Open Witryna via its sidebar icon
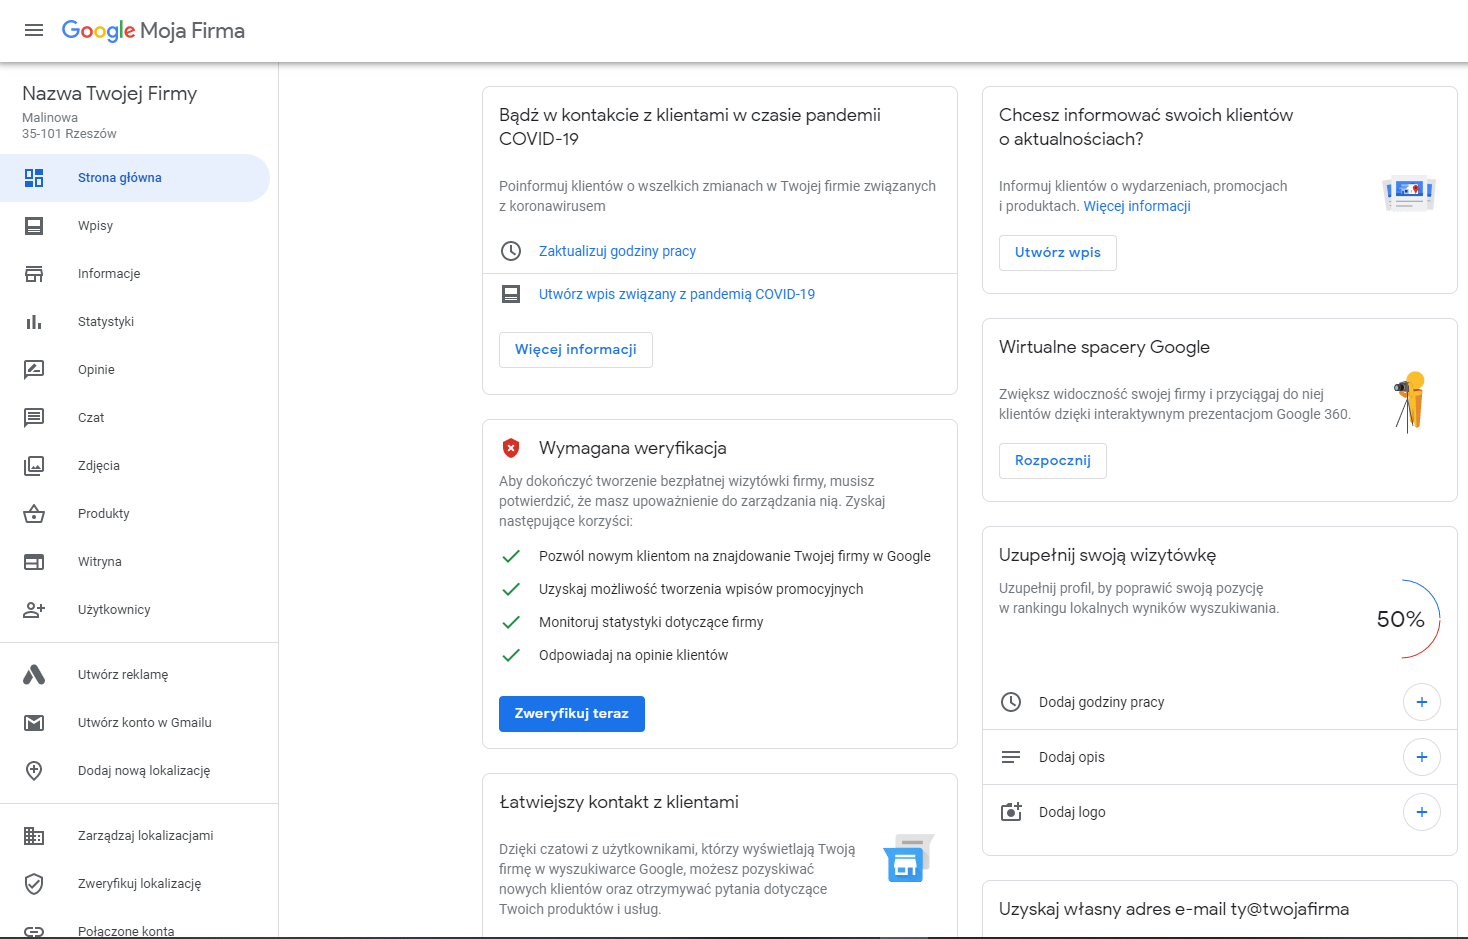The image size is (1468, 939). pyautogui.click(x=34, y=561)
